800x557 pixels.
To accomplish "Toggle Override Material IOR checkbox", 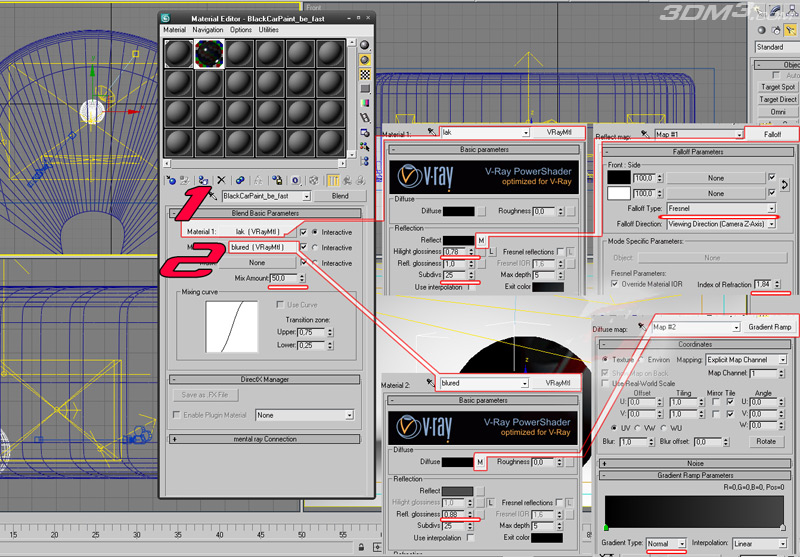I will click(x=612, y=284).
